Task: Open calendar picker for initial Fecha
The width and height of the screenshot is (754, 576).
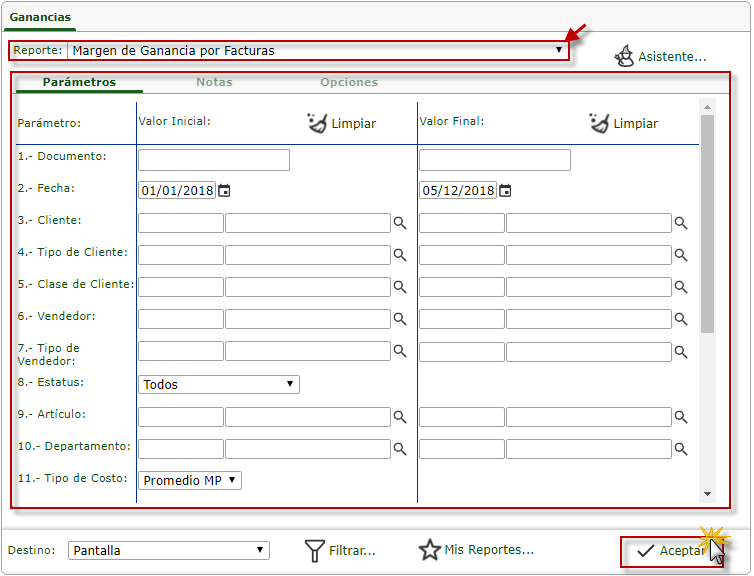Action: click(224, 191)
